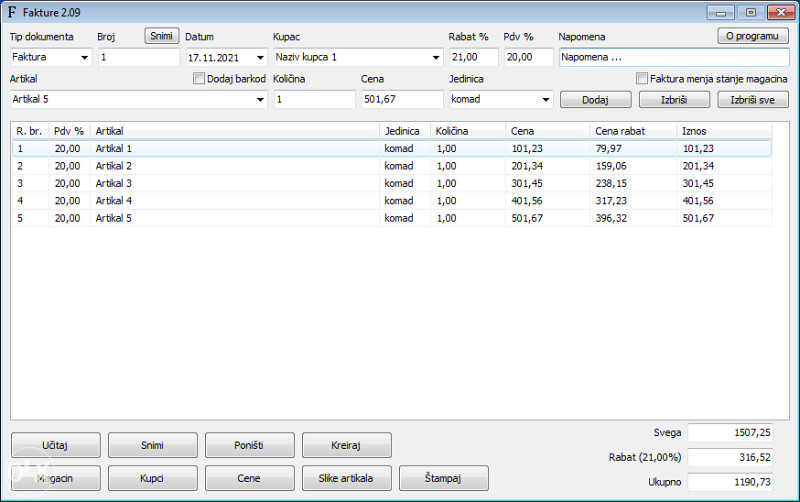The image size is (800, 502).
Task: Open the Kupac combo box list
Action: [x=435, y=57]
